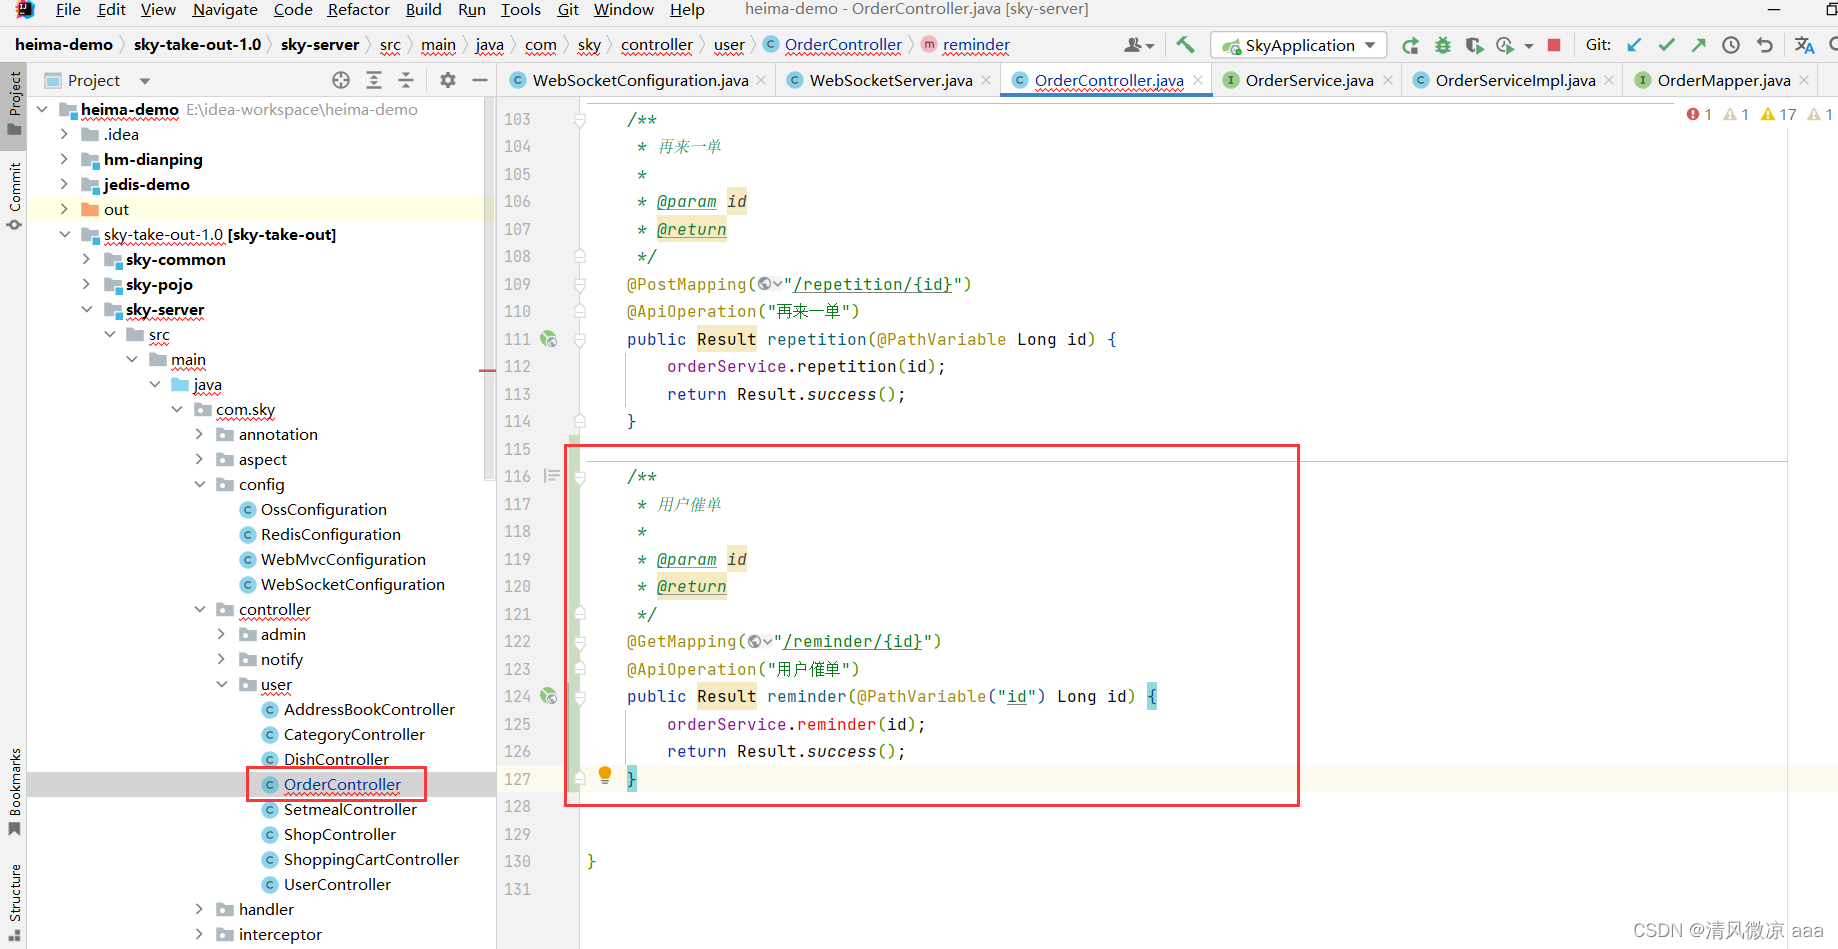Expand the hm-dianping folder
Screen dimensions: 1838x949
click(x=64, y=159)
